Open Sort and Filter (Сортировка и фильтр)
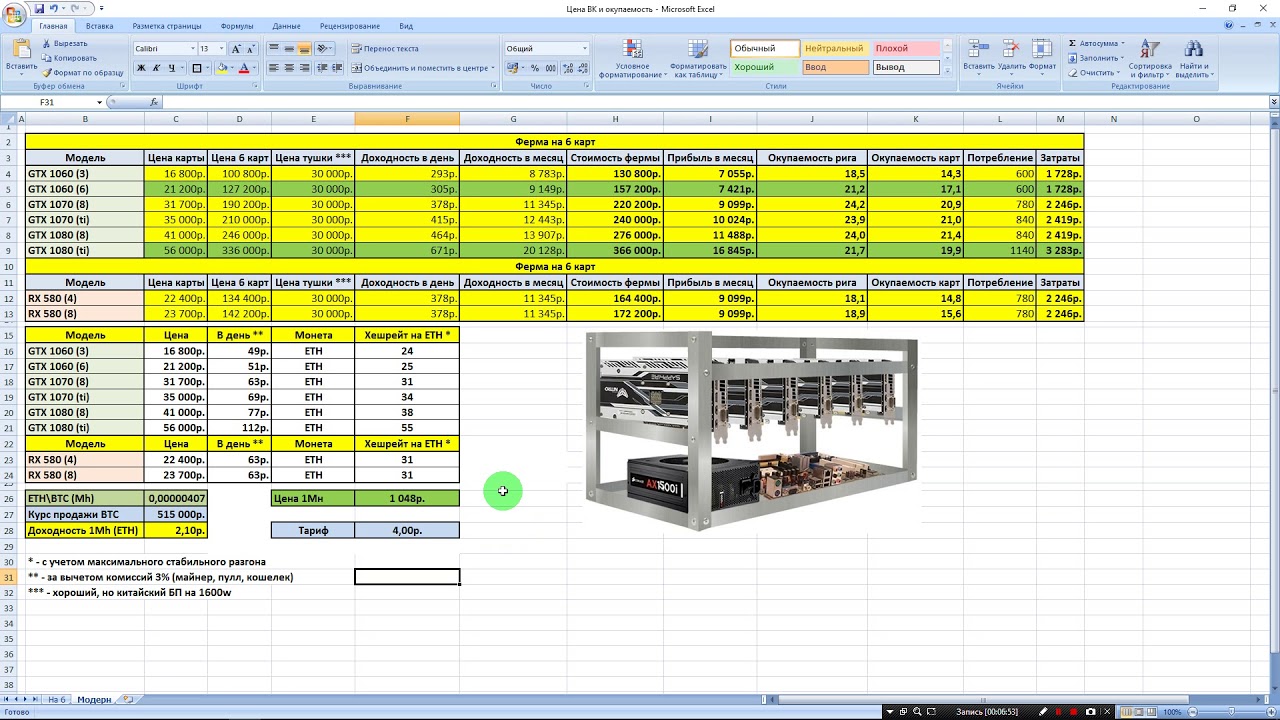The height and width of the screenshot is (720, 1280). click(x=1150, y=59)
